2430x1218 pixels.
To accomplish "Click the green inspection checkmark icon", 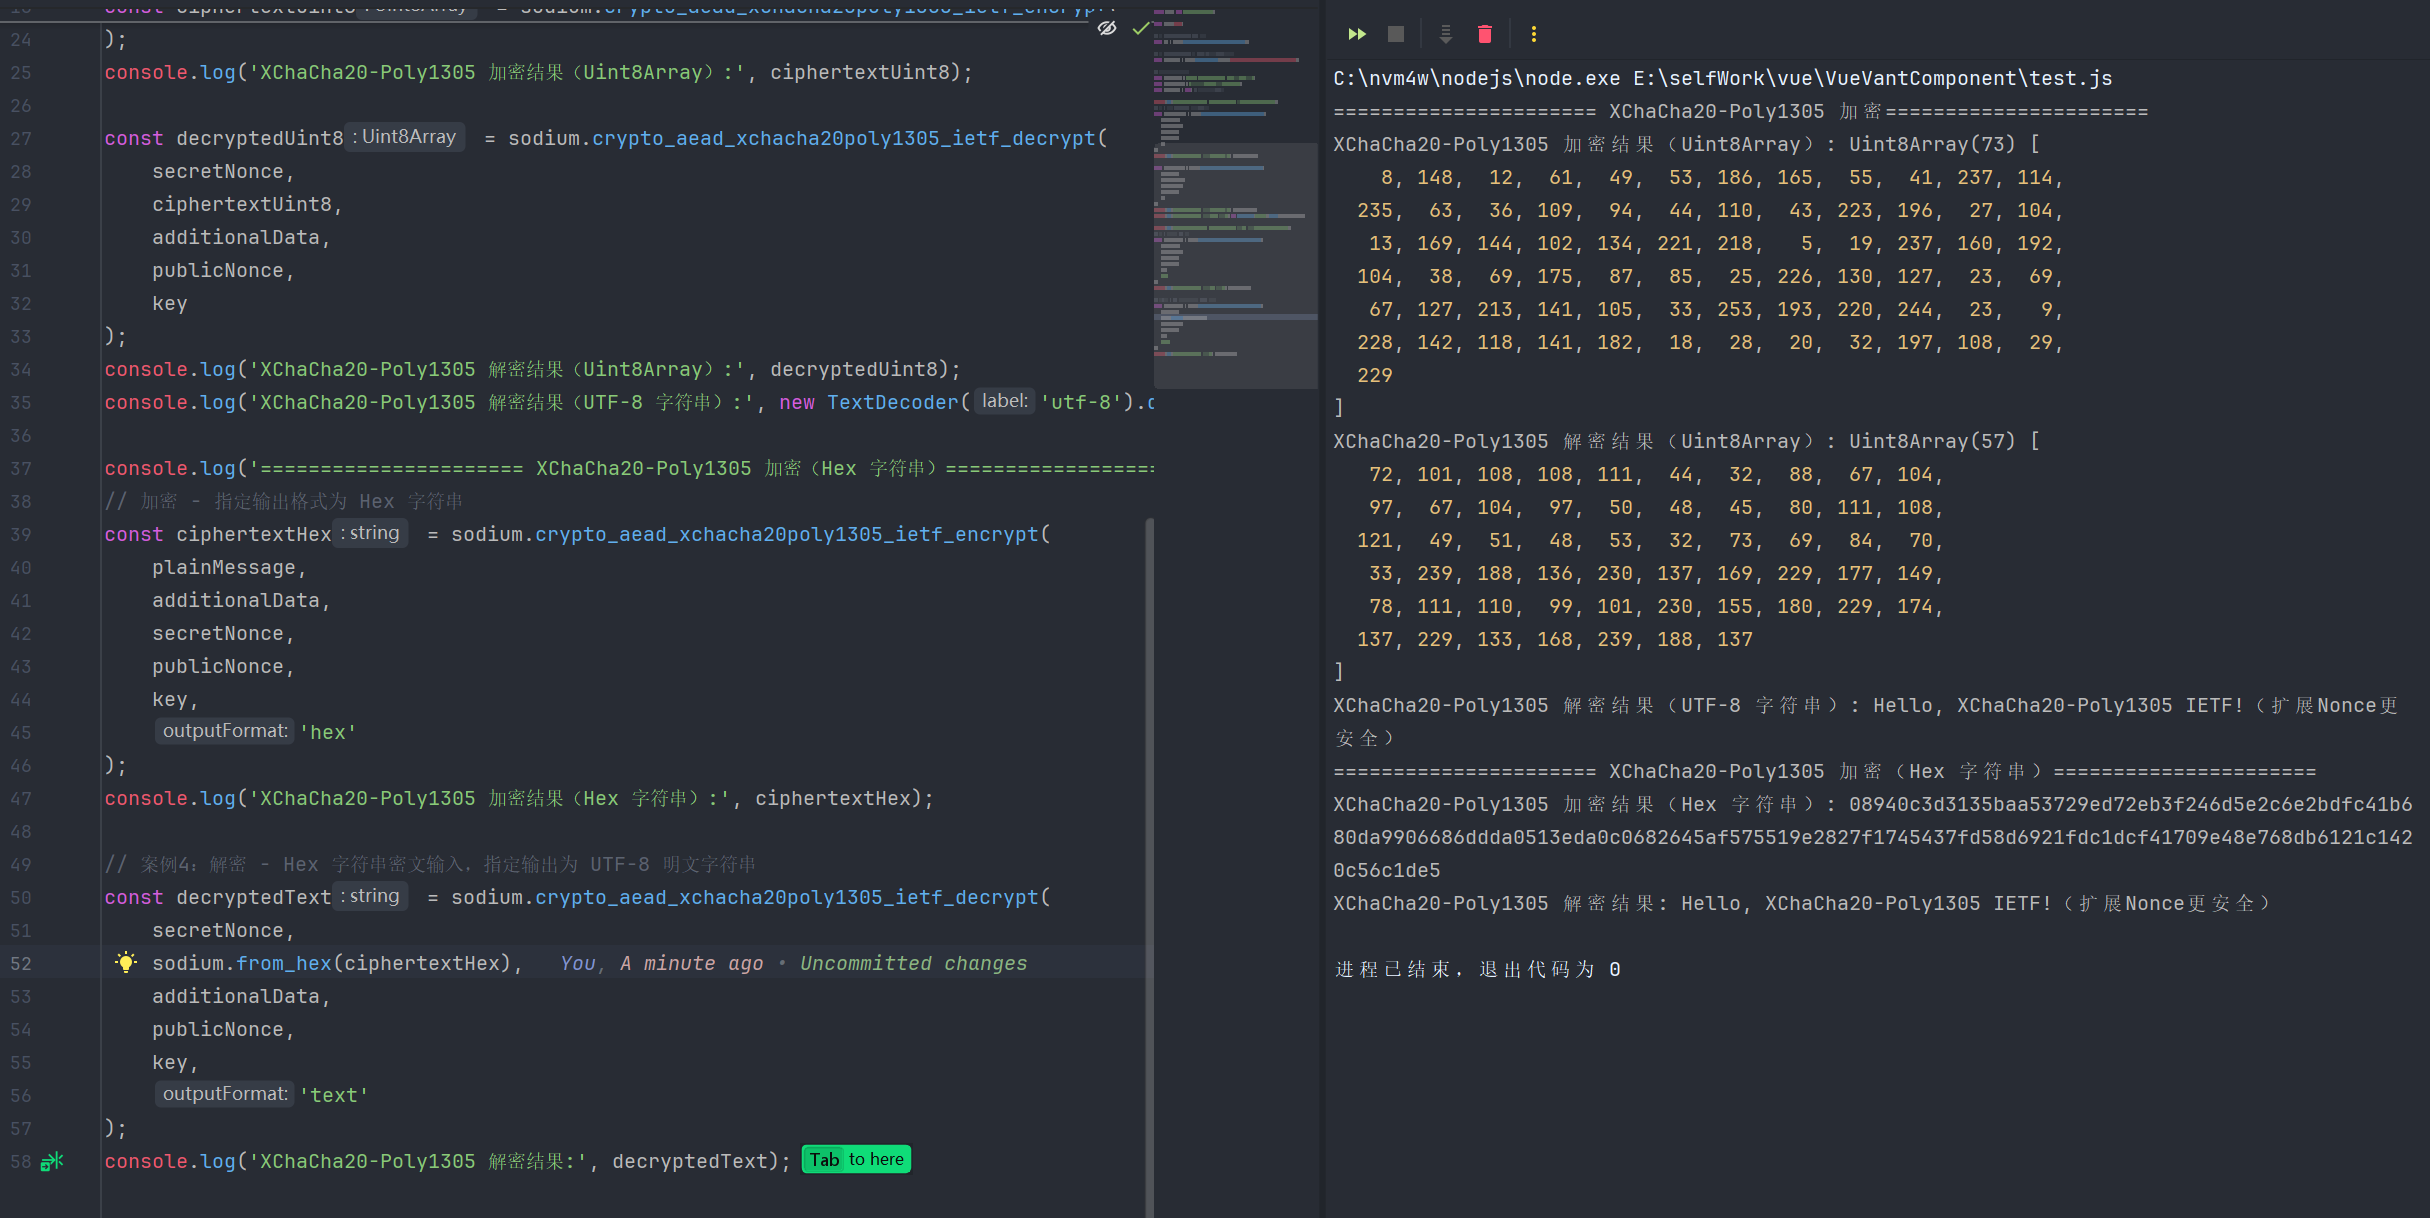I will coord(1140,28).
